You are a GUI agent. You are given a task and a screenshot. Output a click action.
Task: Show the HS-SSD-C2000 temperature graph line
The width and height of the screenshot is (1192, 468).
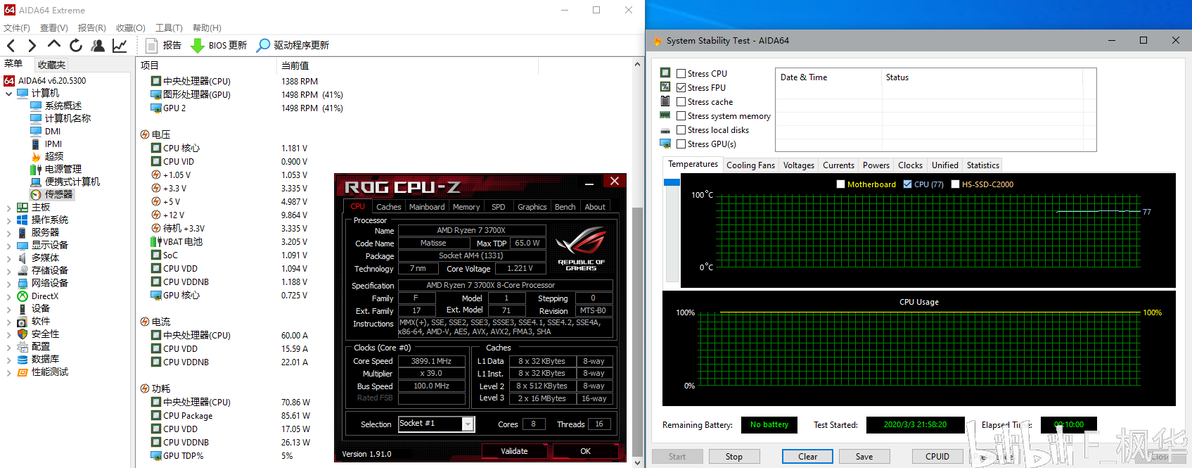point(956,184)
